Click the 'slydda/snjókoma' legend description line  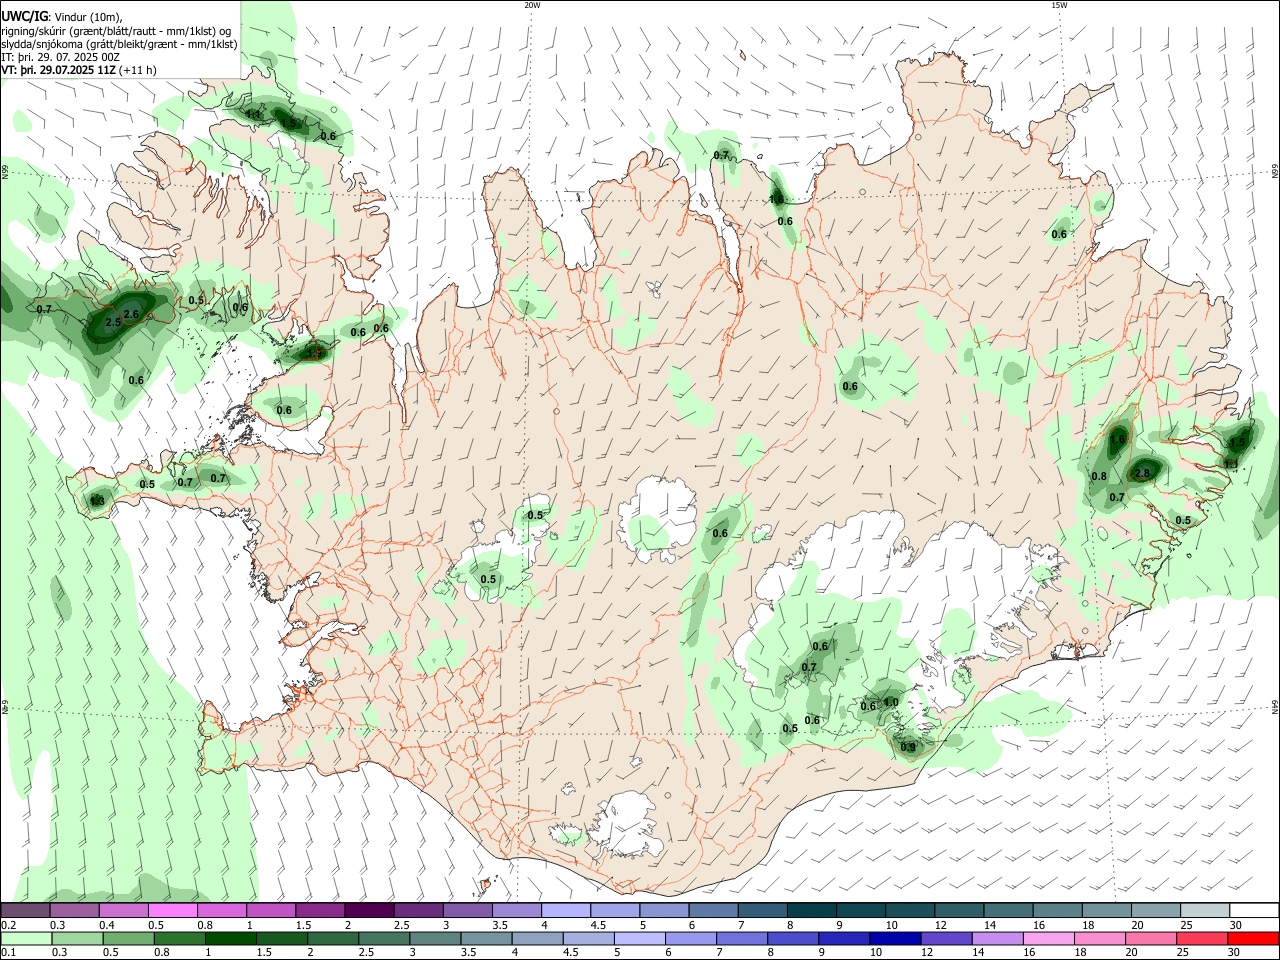coord(119,44)
